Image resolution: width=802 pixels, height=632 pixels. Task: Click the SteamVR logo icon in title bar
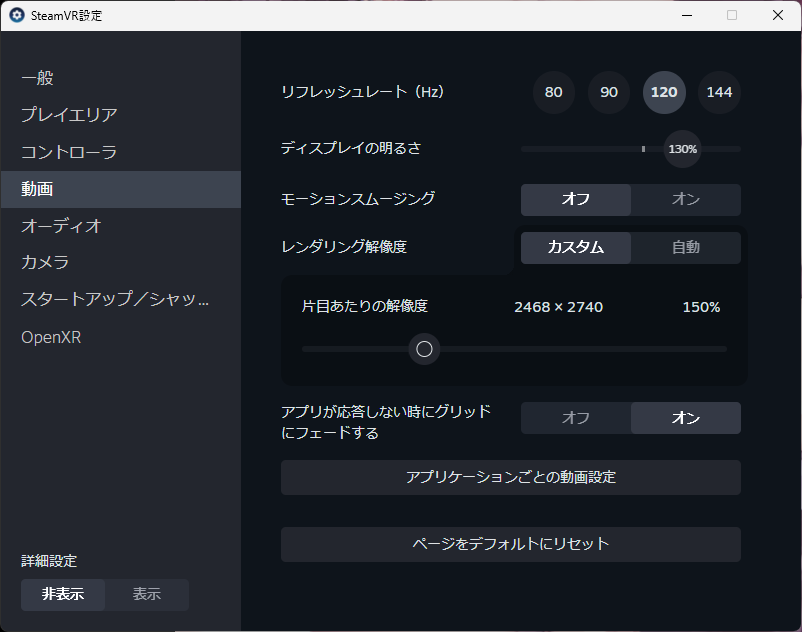click(17, 15)
